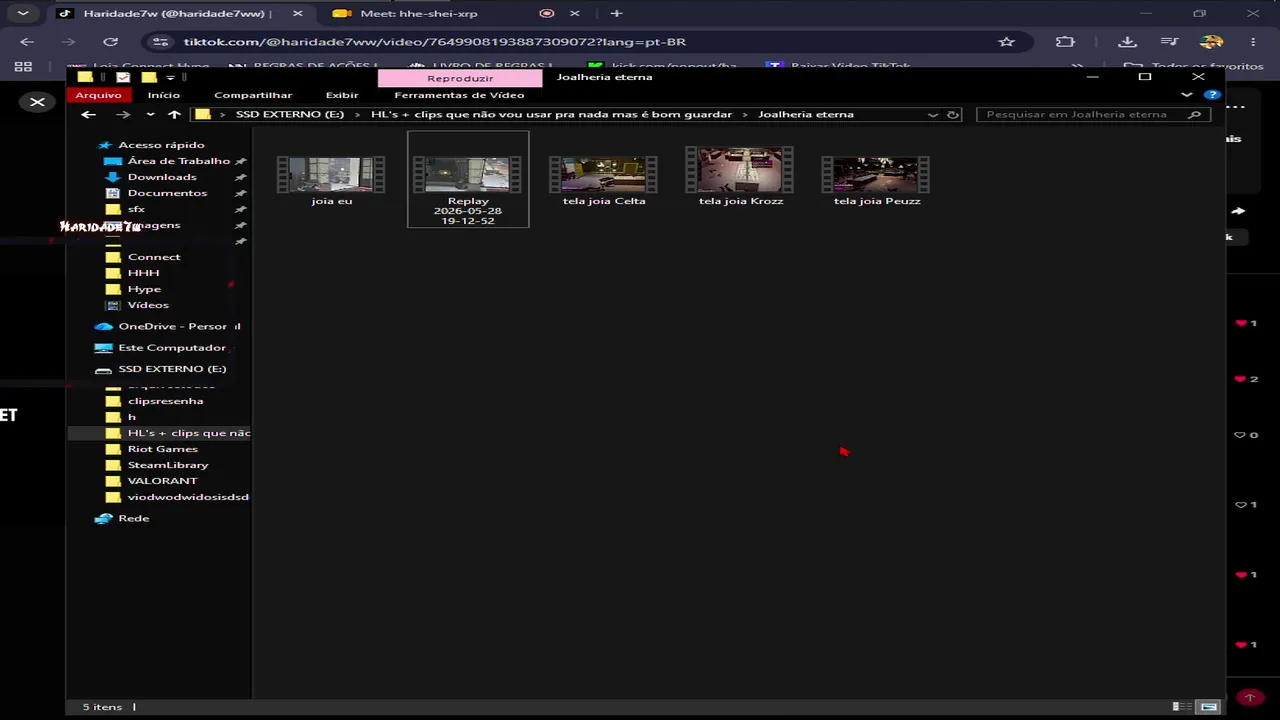Select the Ferramentas de Vídeo tab
The height and width of the screenshot is (720, 1280).
(x=459, y=95)
